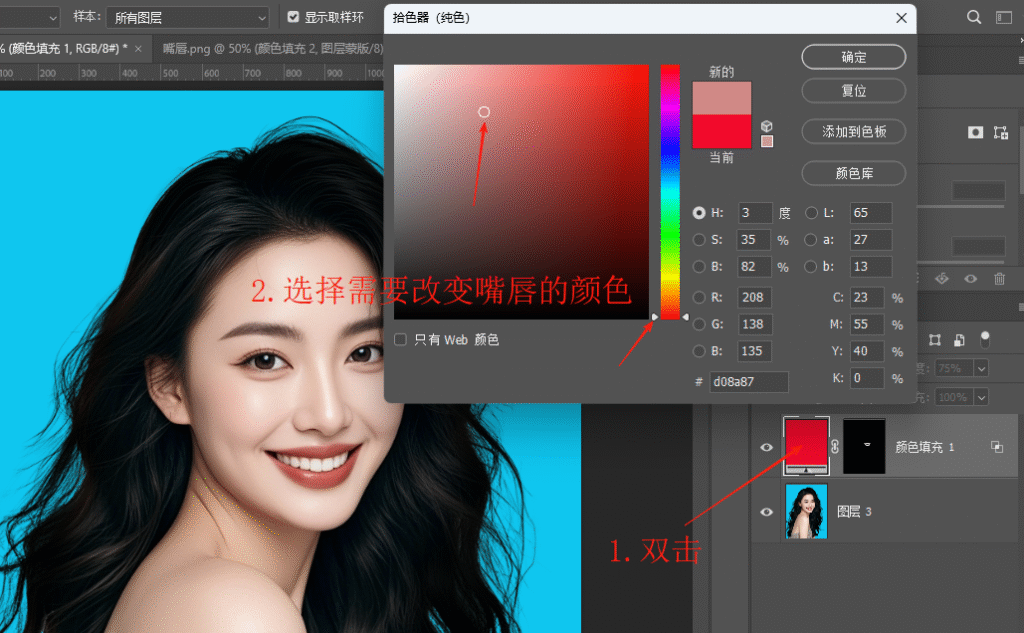Select the G: radio button
This screenshot has height=633, width=1024.
click(699, 324)
